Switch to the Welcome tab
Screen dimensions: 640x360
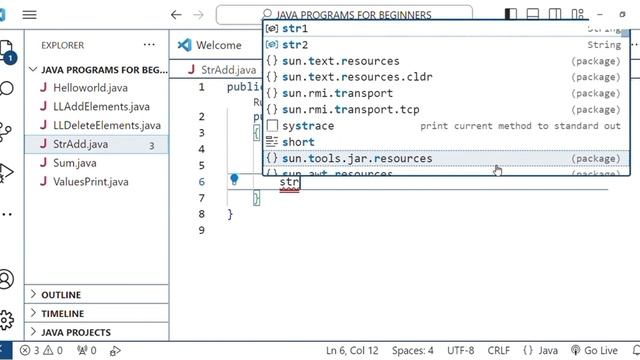click(210, 45)
